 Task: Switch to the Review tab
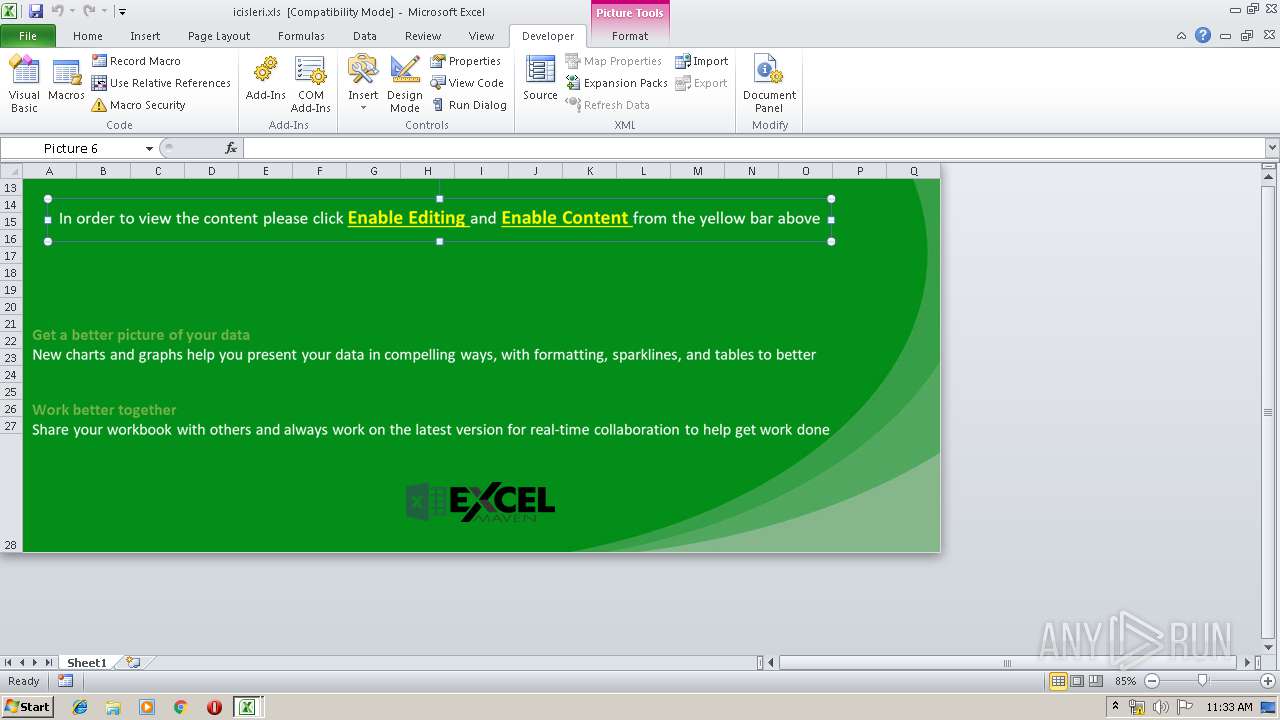(x=423, y=36)
